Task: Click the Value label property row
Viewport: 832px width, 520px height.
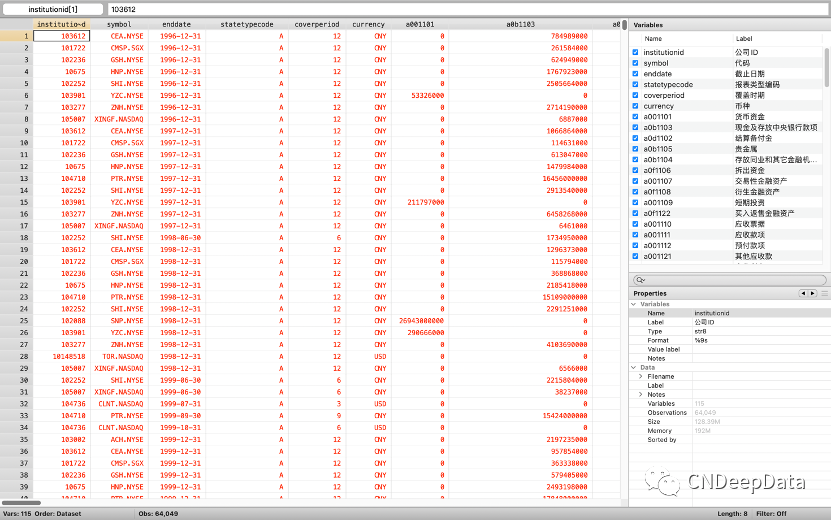Action: click(x=729, y=350)
